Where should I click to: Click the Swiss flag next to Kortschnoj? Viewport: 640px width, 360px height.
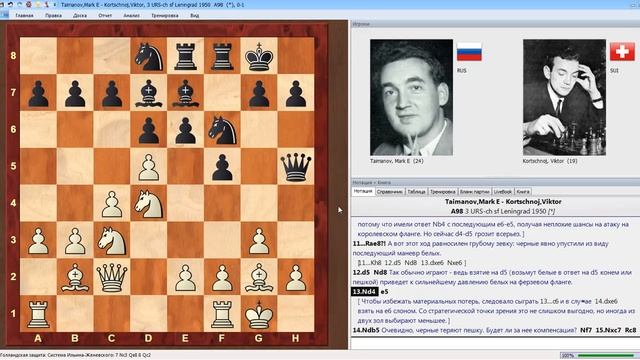(x=622, y=52)
